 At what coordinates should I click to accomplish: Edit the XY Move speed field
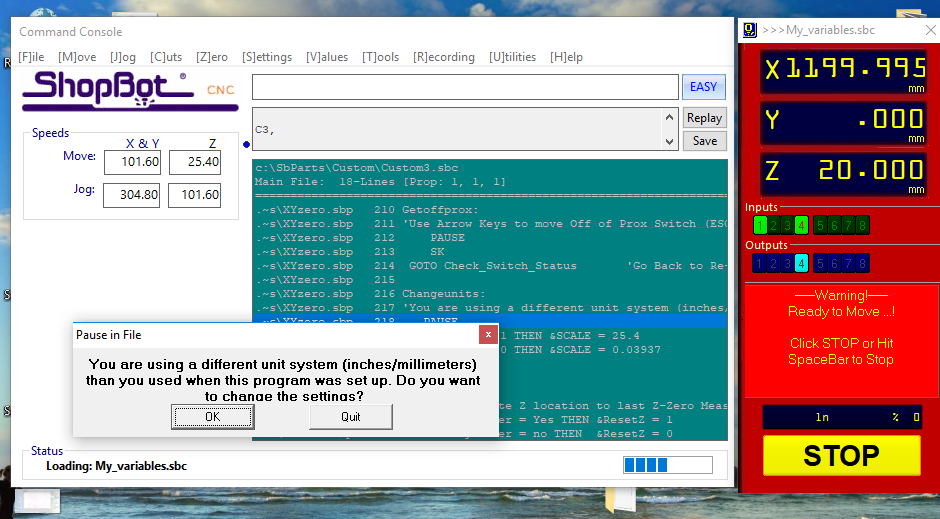[132, 162]
